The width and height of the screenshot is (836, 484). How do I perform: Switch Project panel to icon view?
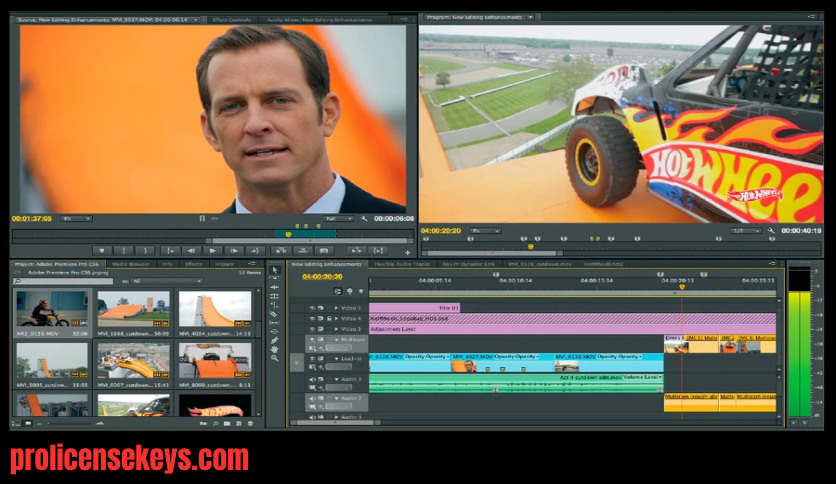tap(28, 423)
